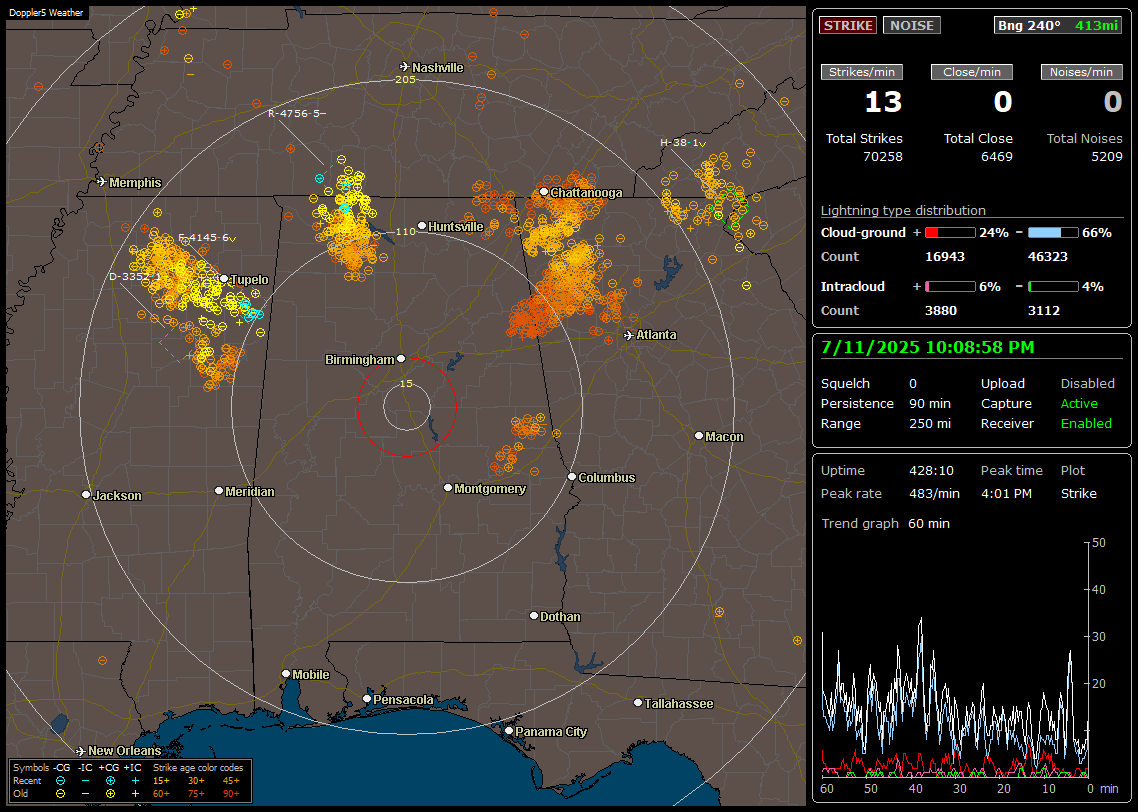Click the red close-range circle on map

[x=406, y=406]
